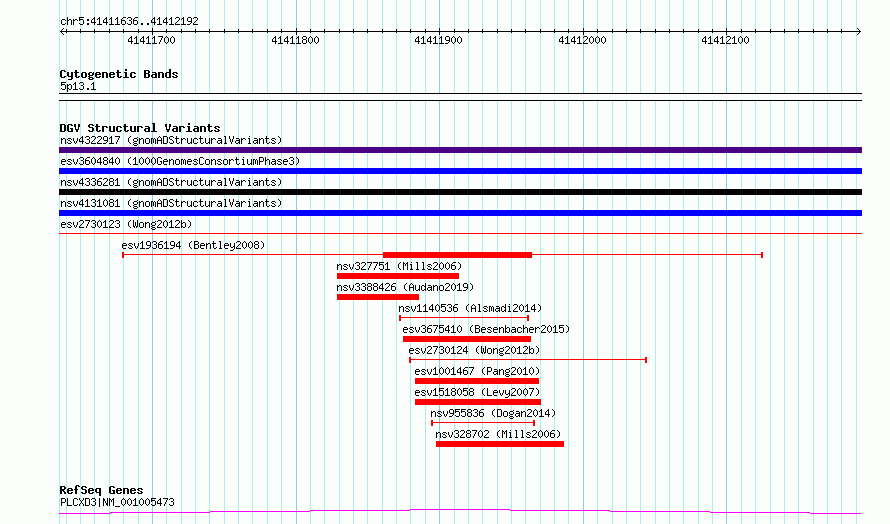The width and height of the screenshot is (890, 524).
Task: Click the esv3675410 red variant bar
Action: 467,339
